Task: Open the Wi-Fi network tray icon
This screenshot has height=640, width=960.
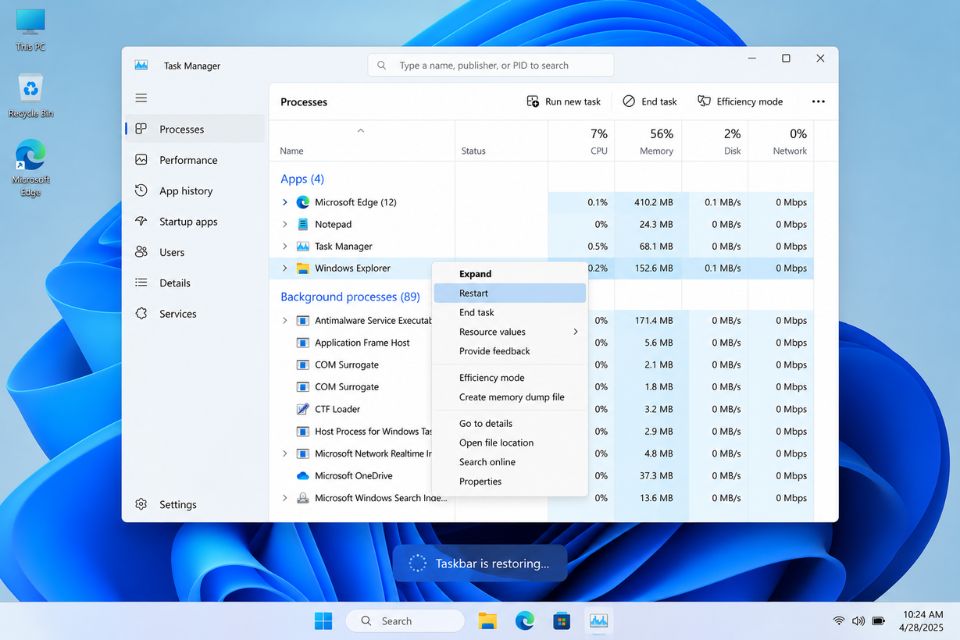Action: [839, 621]
